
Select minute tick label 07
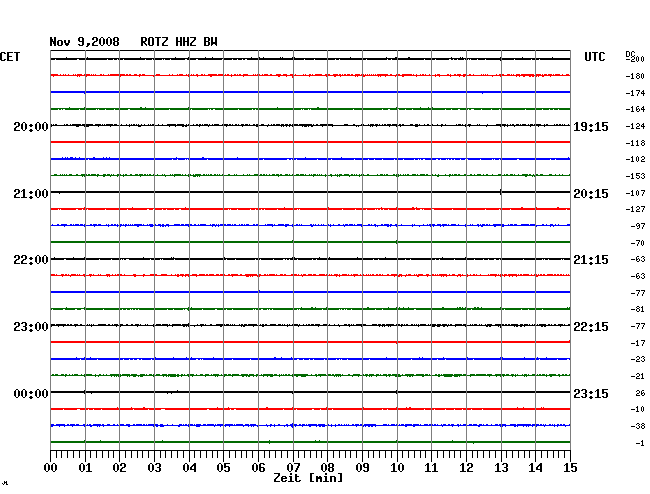293,467
